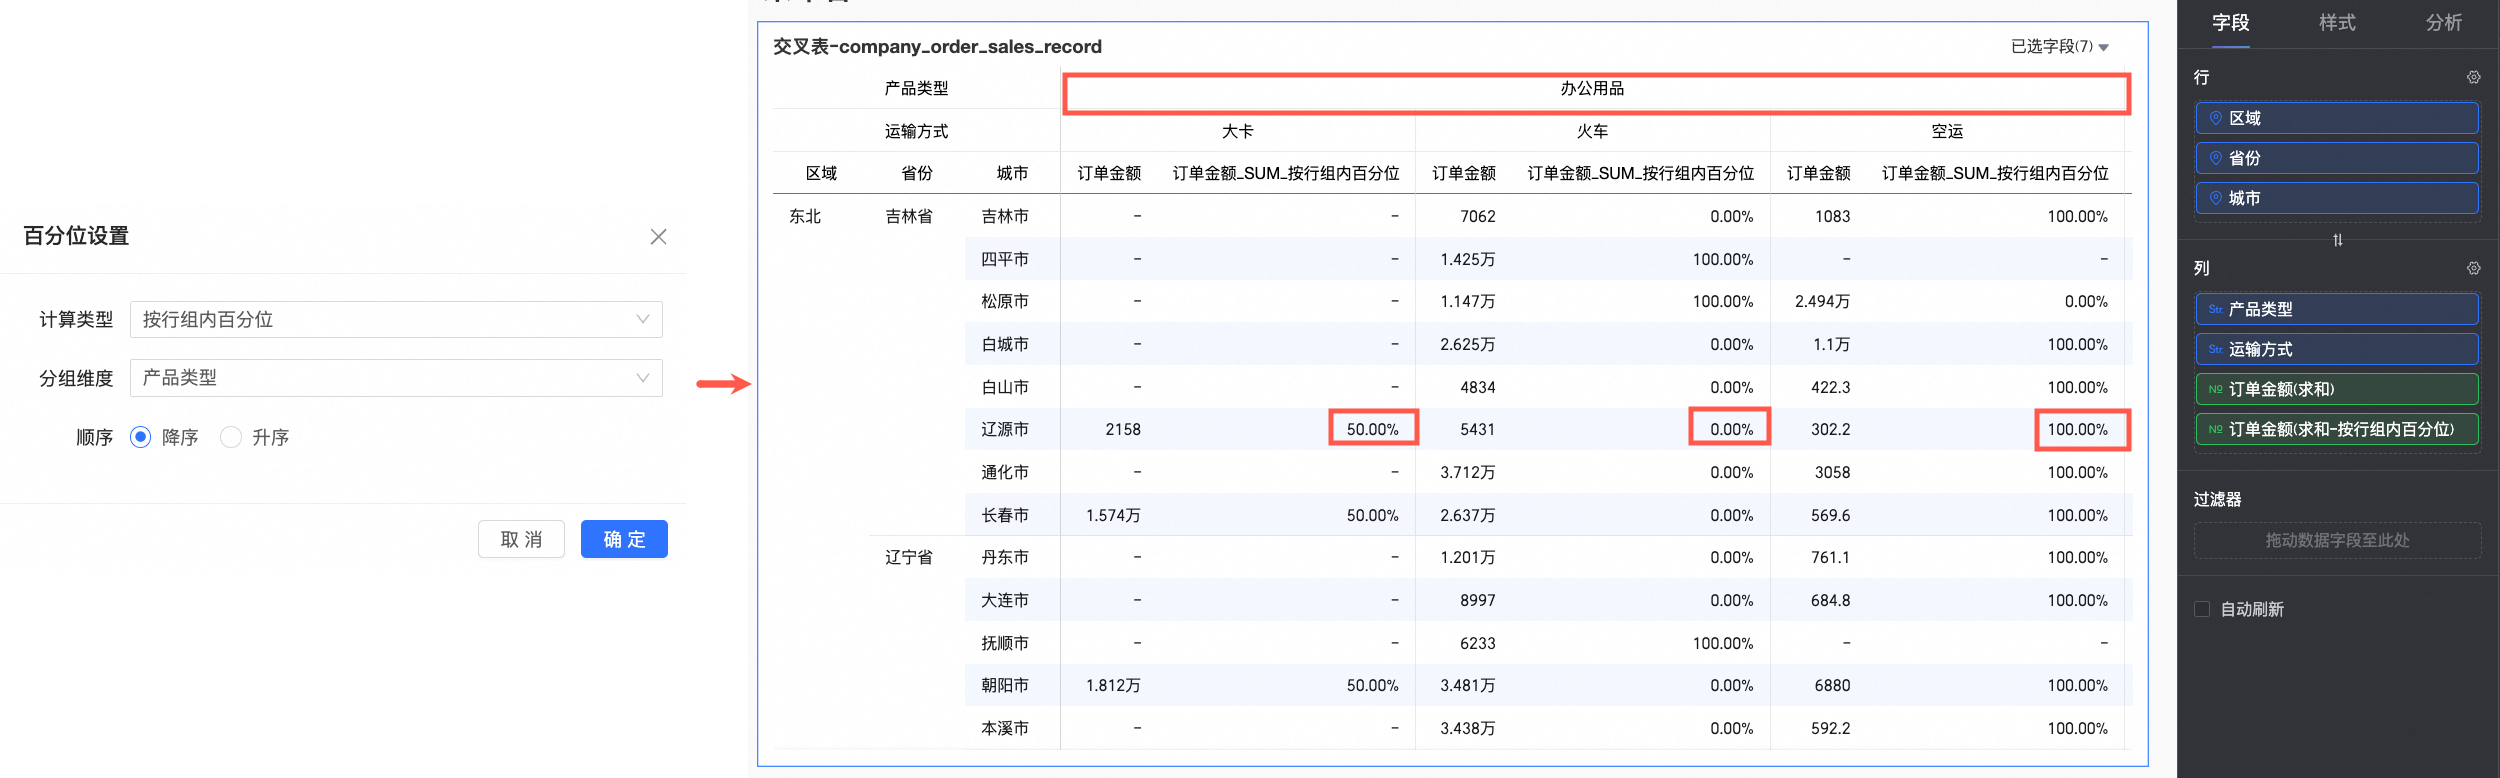Click the 城市 table column header
Image resolution: width=2500 pixels, height=778 pixels.
coord(1012,173)
